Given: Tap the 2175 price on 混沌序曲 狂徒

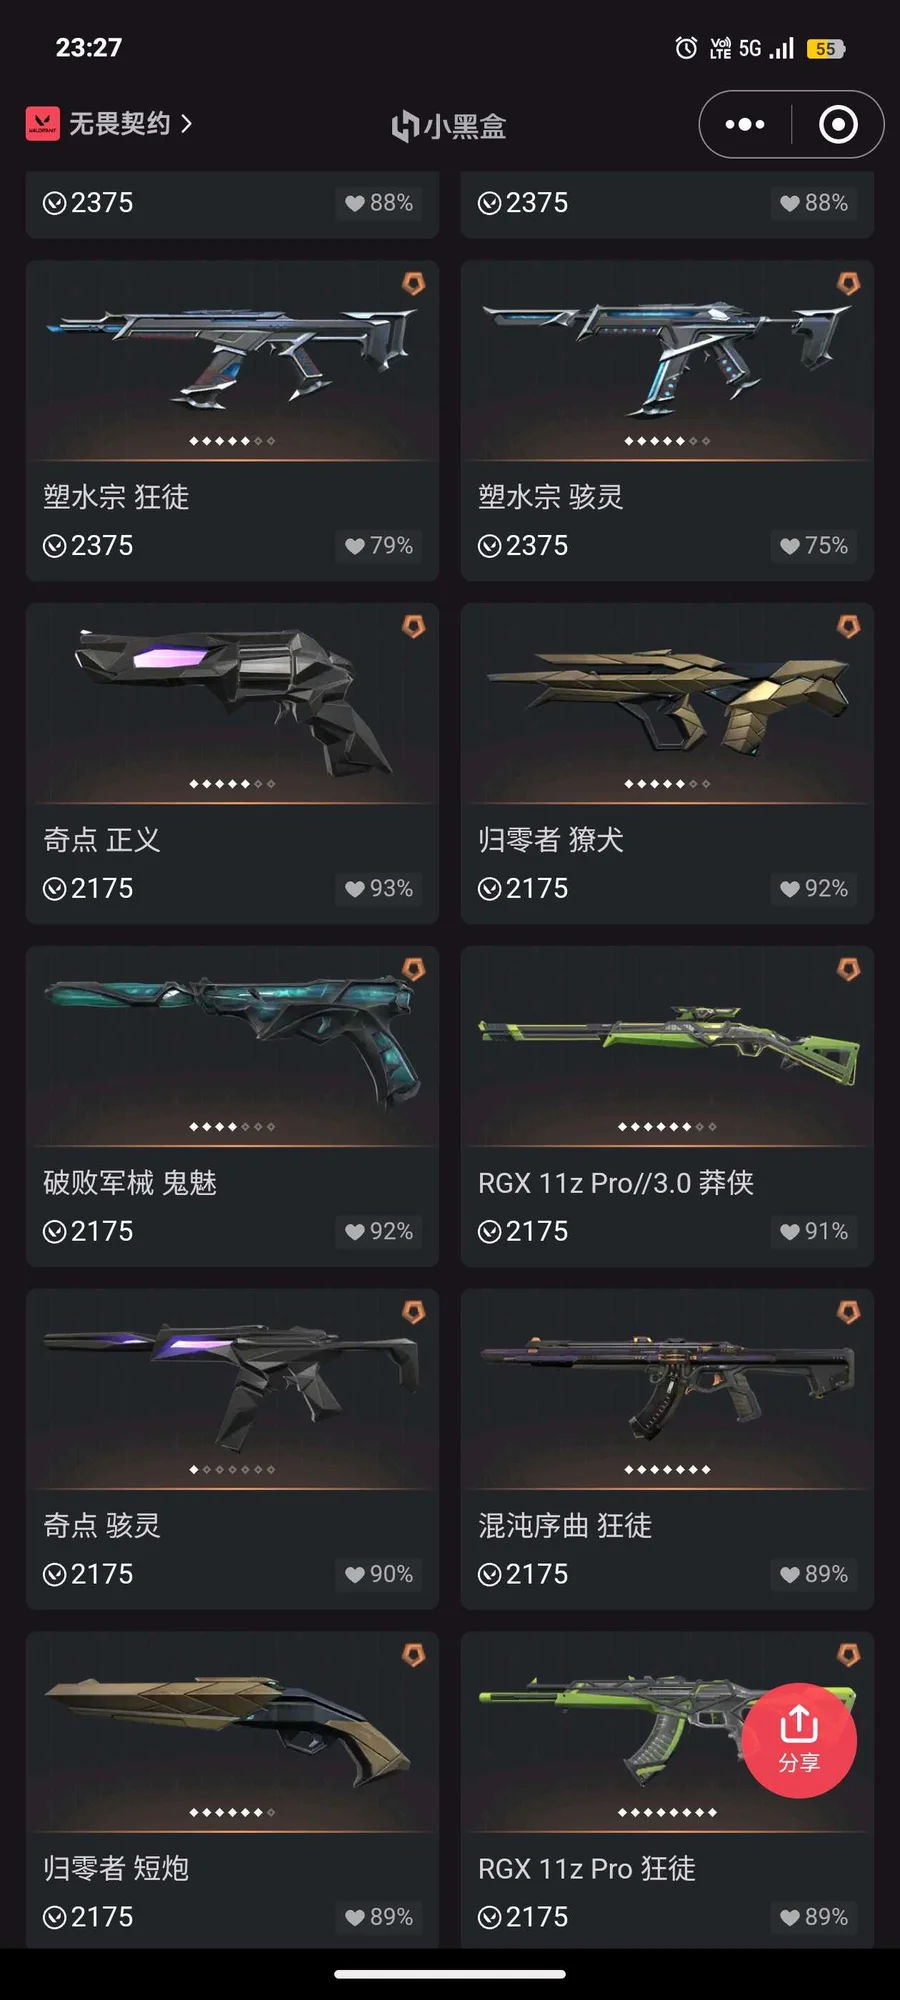Looking at the screenshot, I should click(523, 1575).
